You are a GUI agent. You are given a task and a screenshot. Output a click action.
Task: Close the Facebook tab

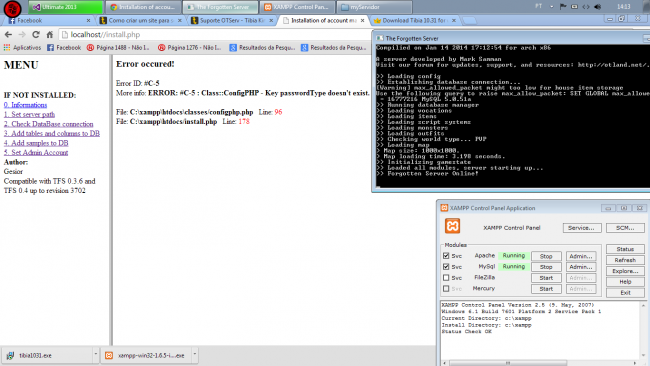tap(88, 20)
